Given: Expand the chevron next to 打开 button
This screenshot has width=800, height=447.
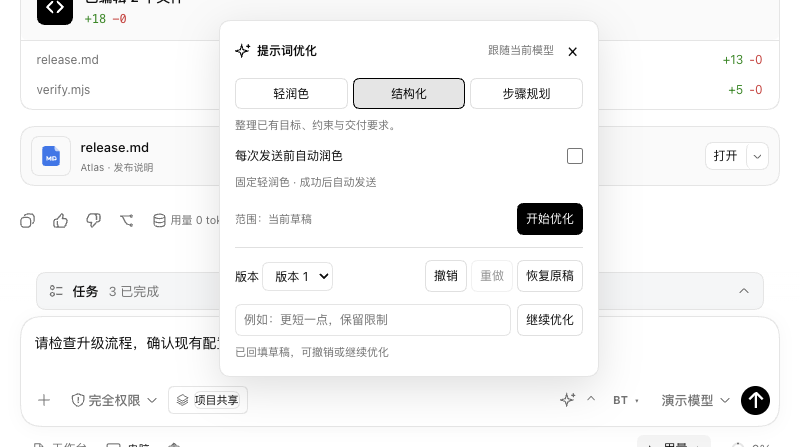Looking at the screenshot, I should (757, 156).
